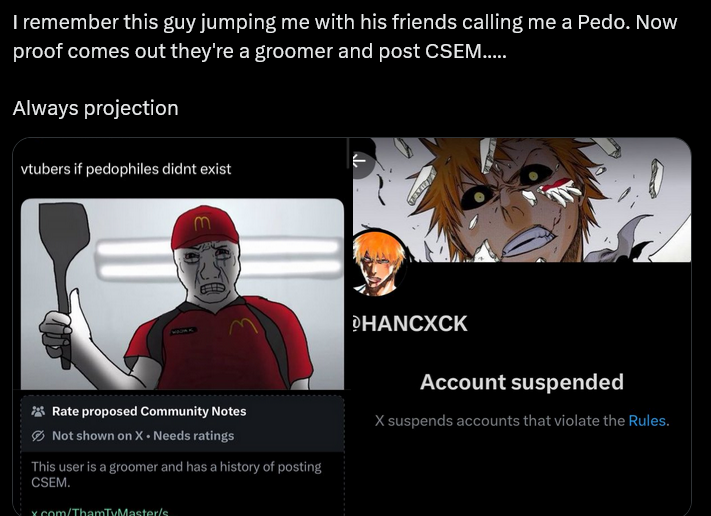Click the anime banner header image

click(522, 200)
